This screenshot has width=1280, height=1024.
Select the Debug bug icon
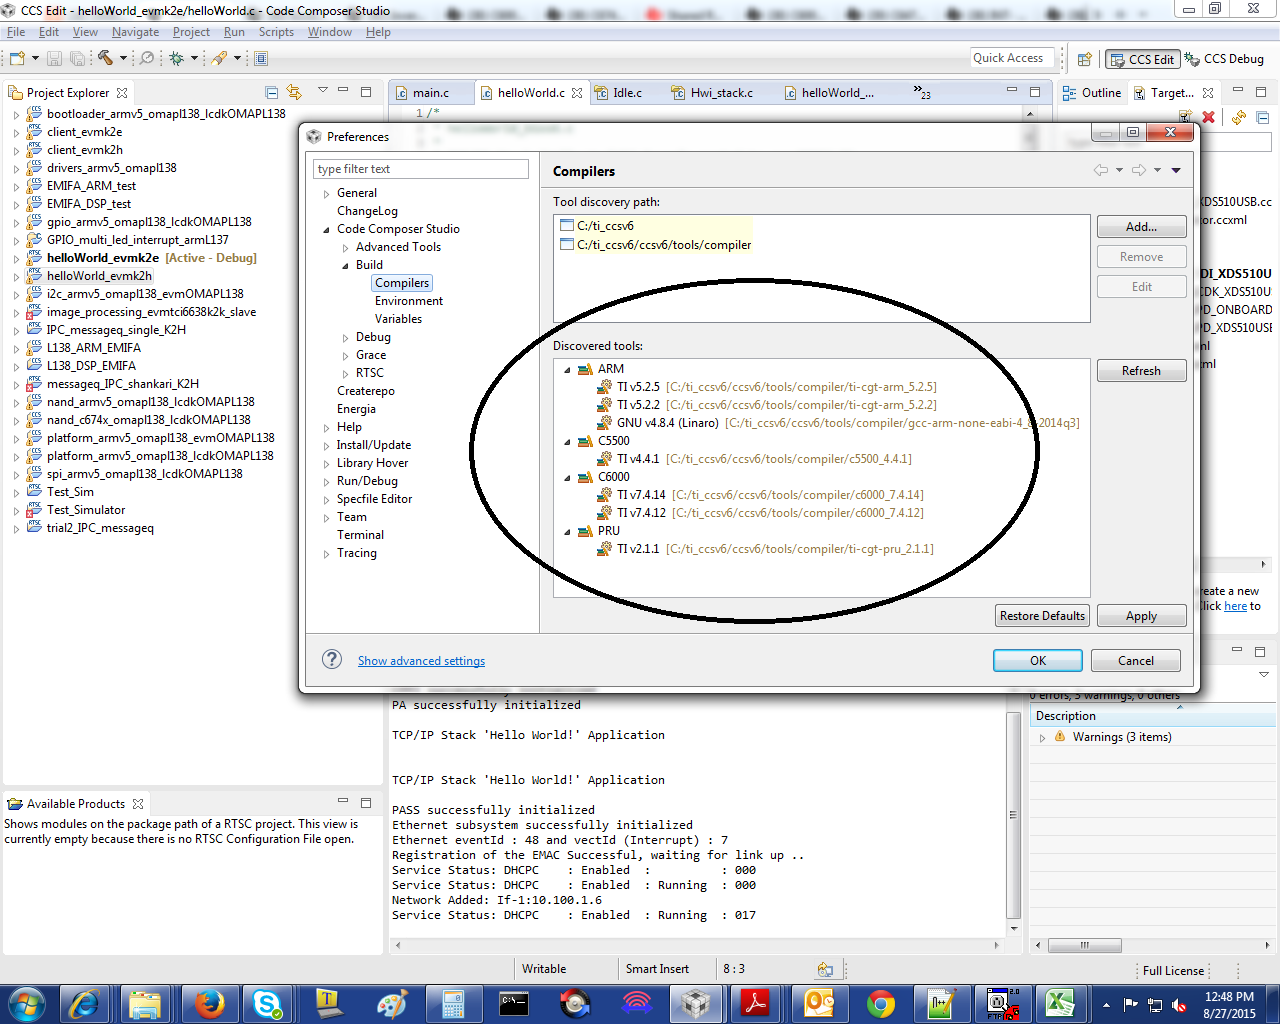click(x=177, y=58)
